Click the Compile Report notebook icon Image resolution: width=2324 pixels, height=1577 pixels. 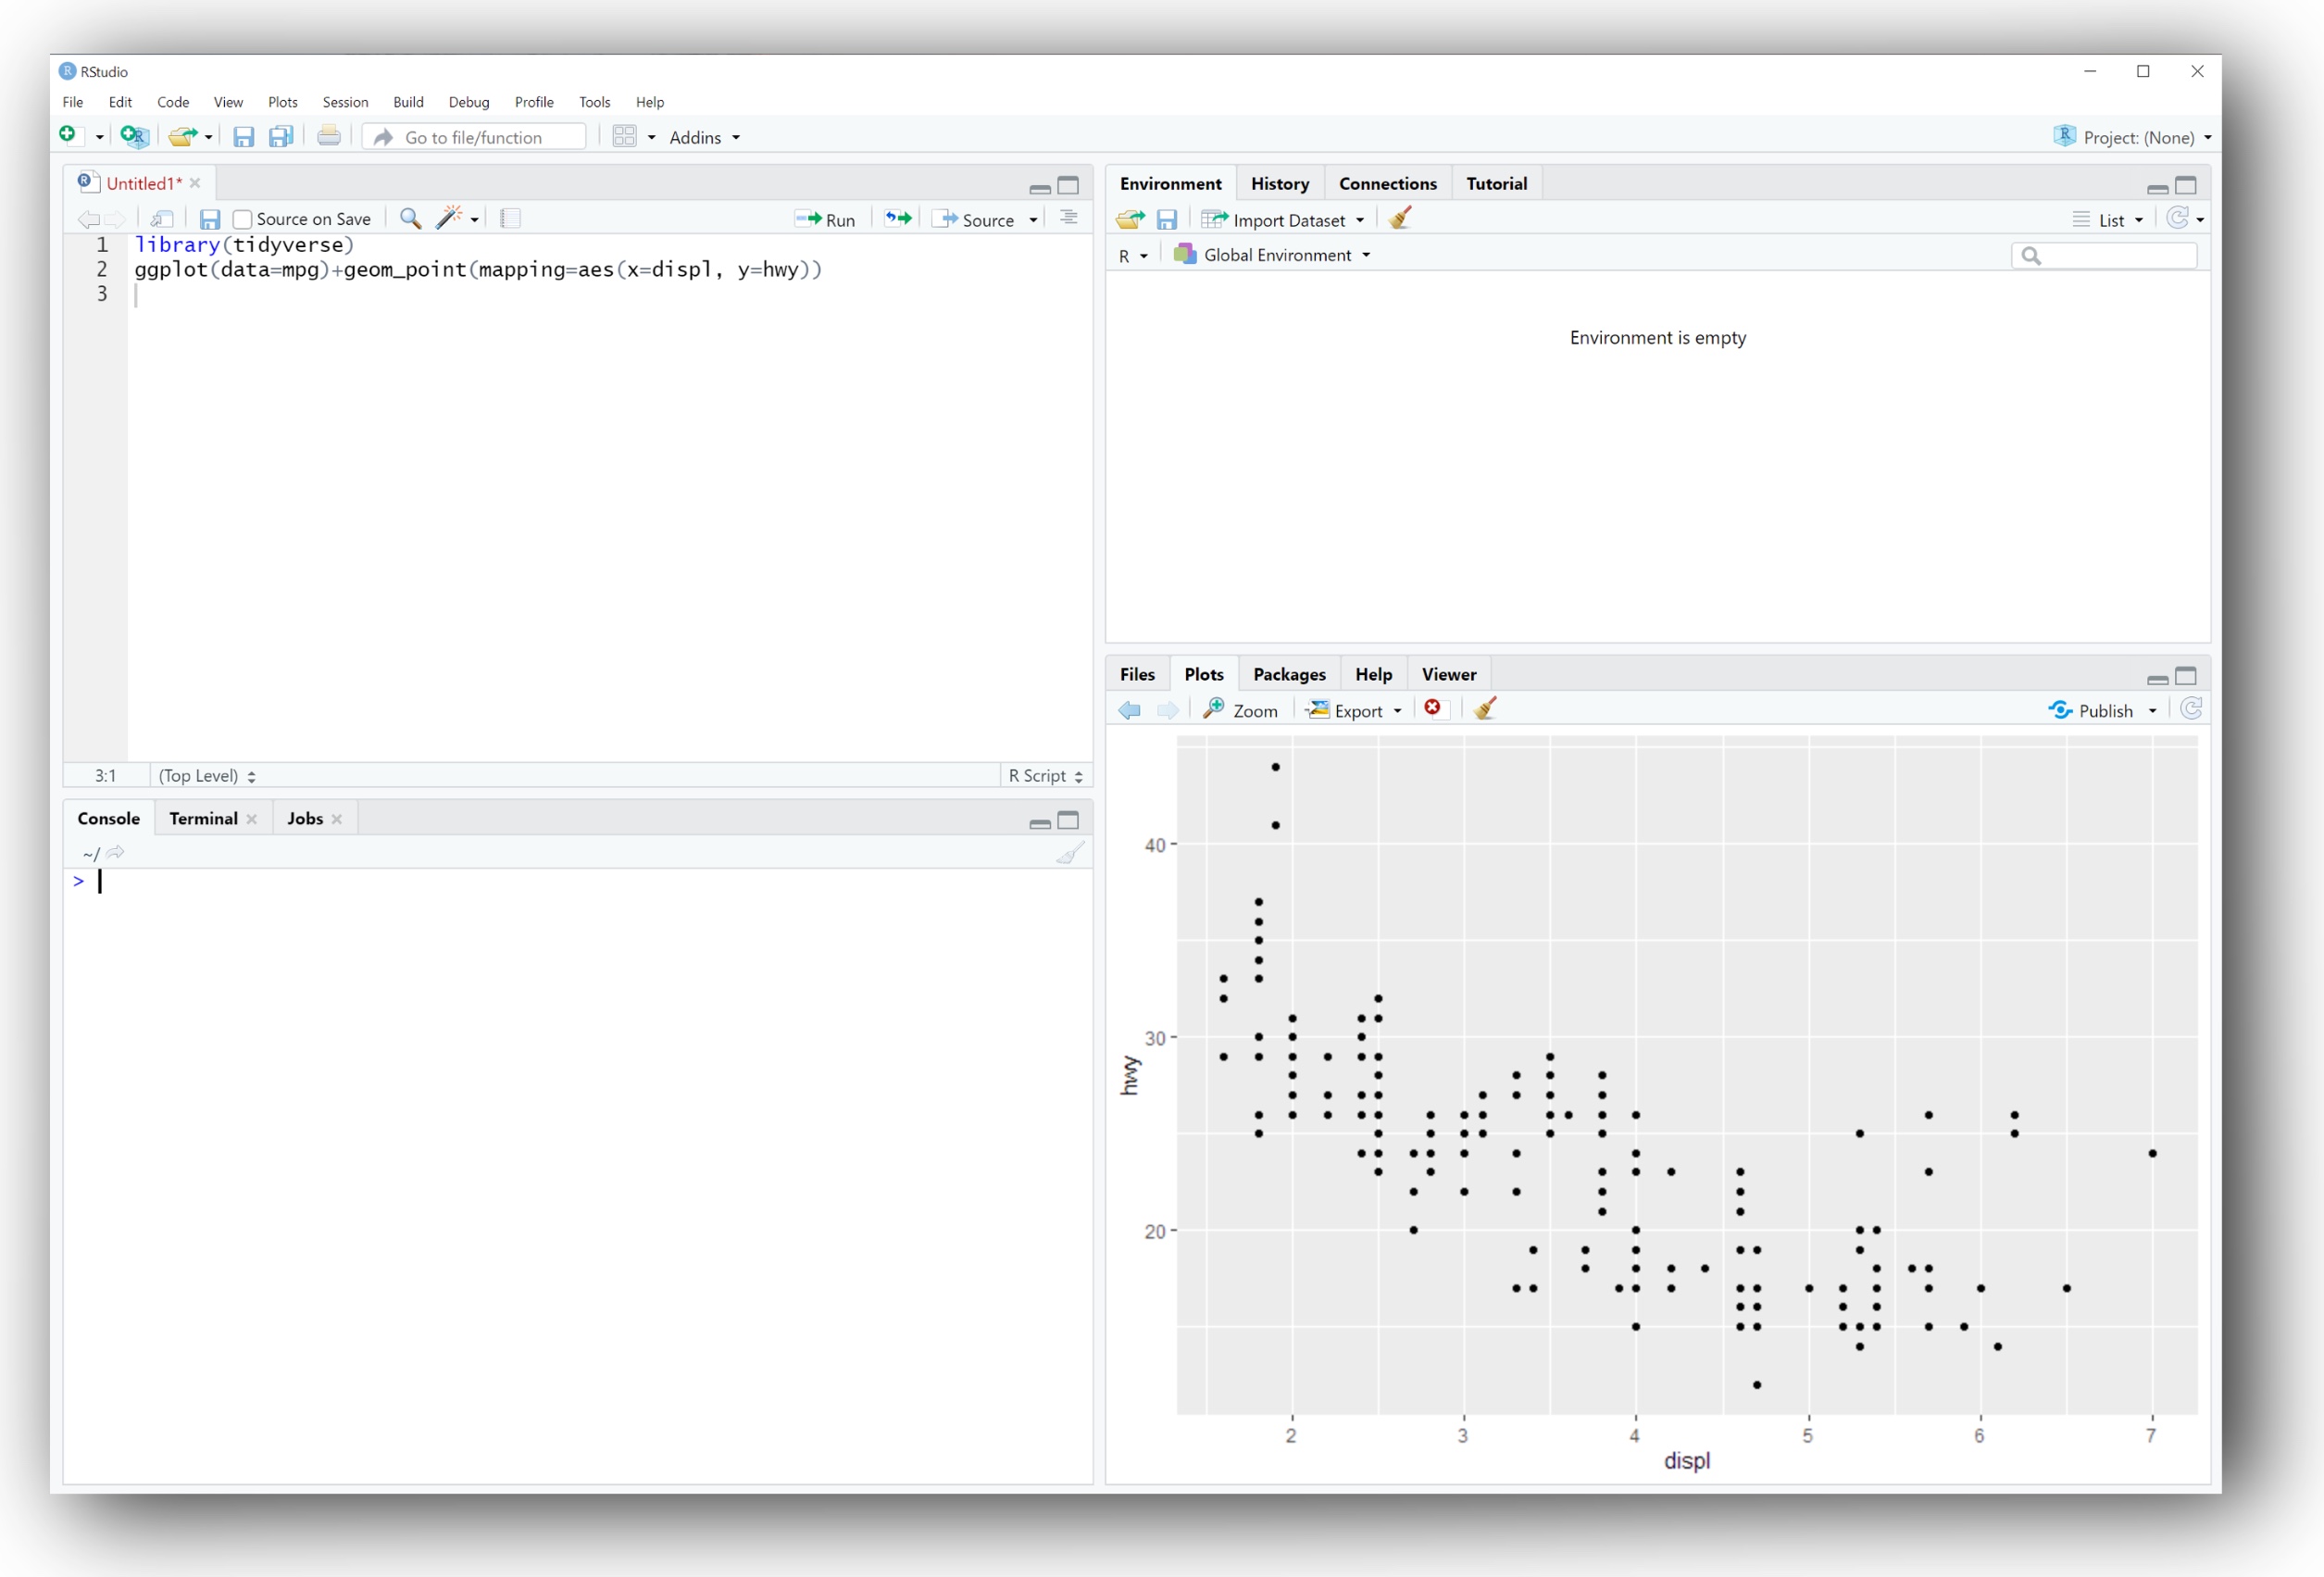point(510,218)
